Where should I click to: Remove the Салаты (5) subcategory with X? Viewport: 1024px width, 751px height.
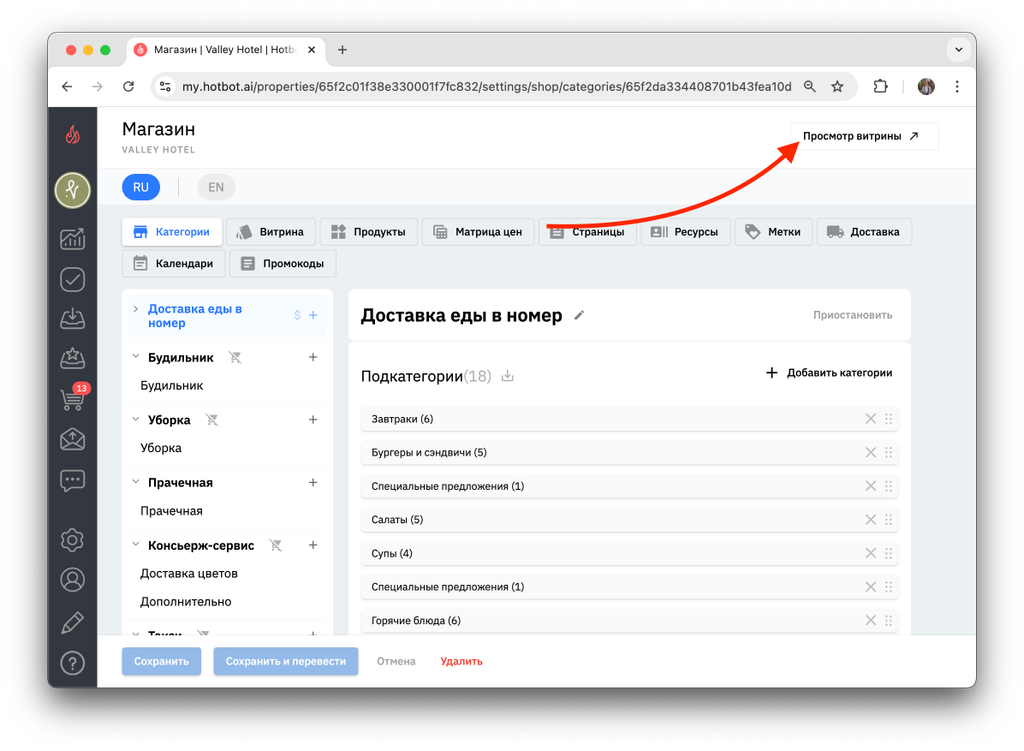871,520
